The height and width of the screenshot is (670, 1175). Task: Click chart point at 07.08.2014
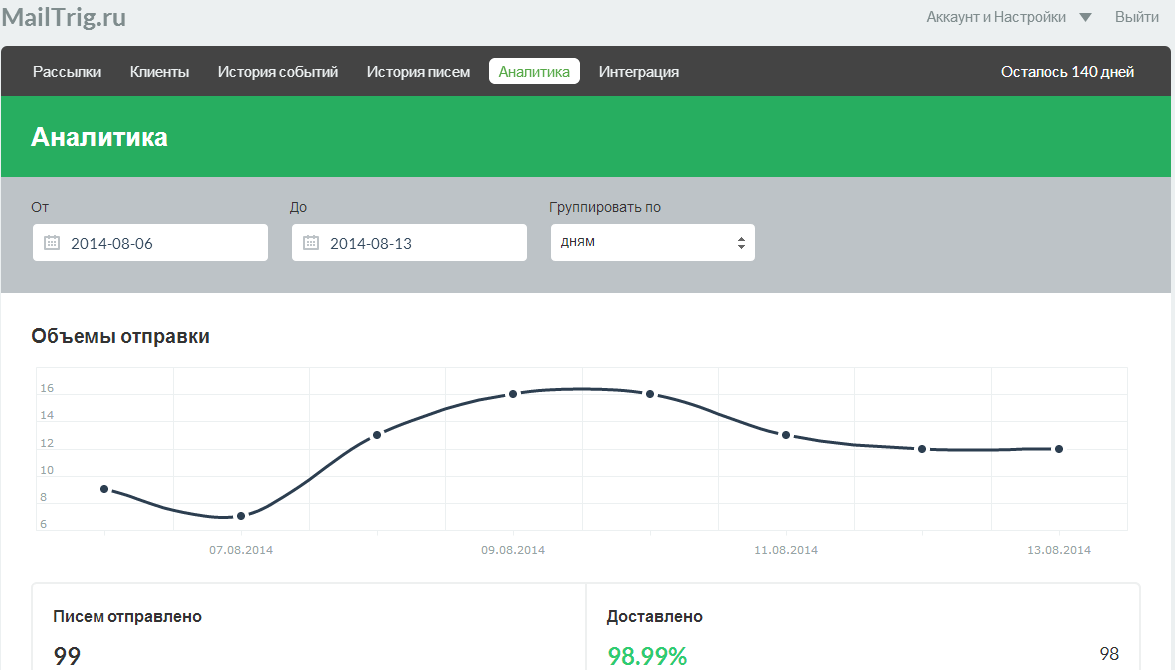(x=241, y=516)
